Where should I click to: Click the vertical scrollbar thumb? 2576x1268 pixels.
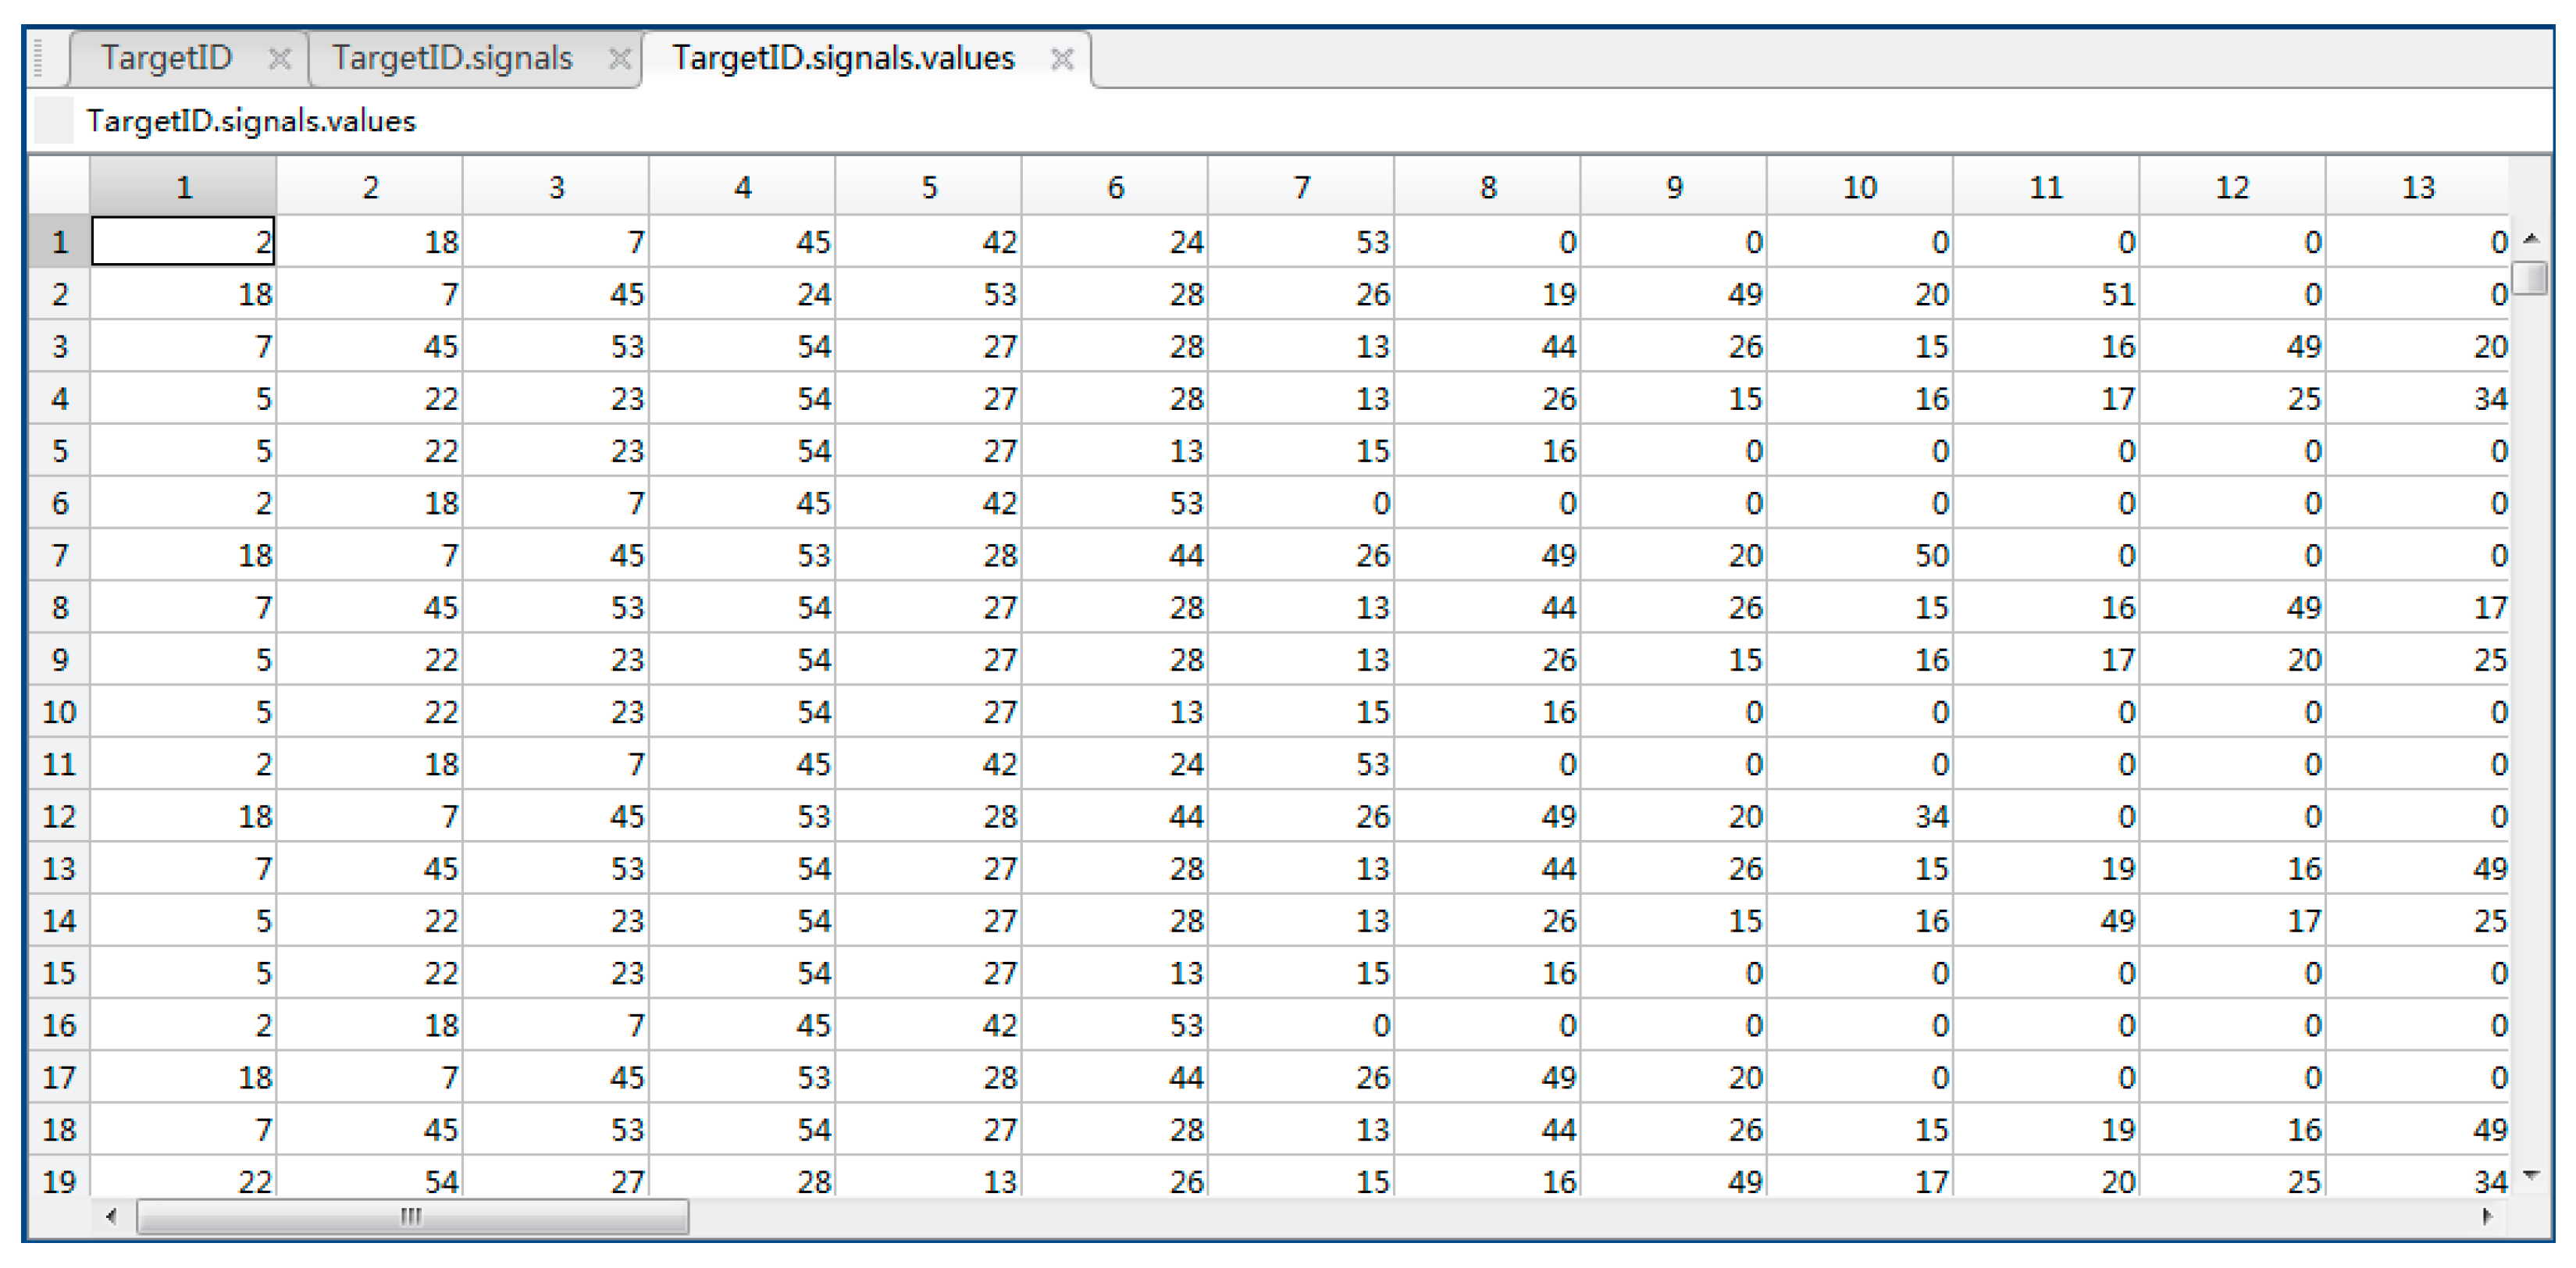[x=2531, y=277]
